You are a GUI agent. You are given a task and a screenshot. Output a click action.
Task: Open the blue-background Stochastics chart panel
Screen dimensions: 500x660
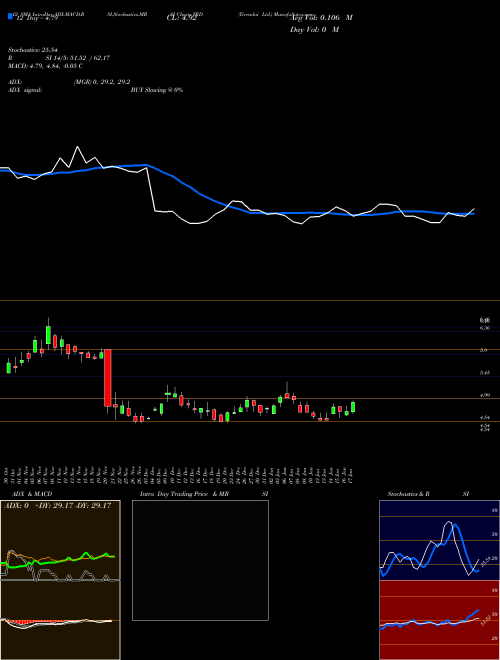coord(439,540)
